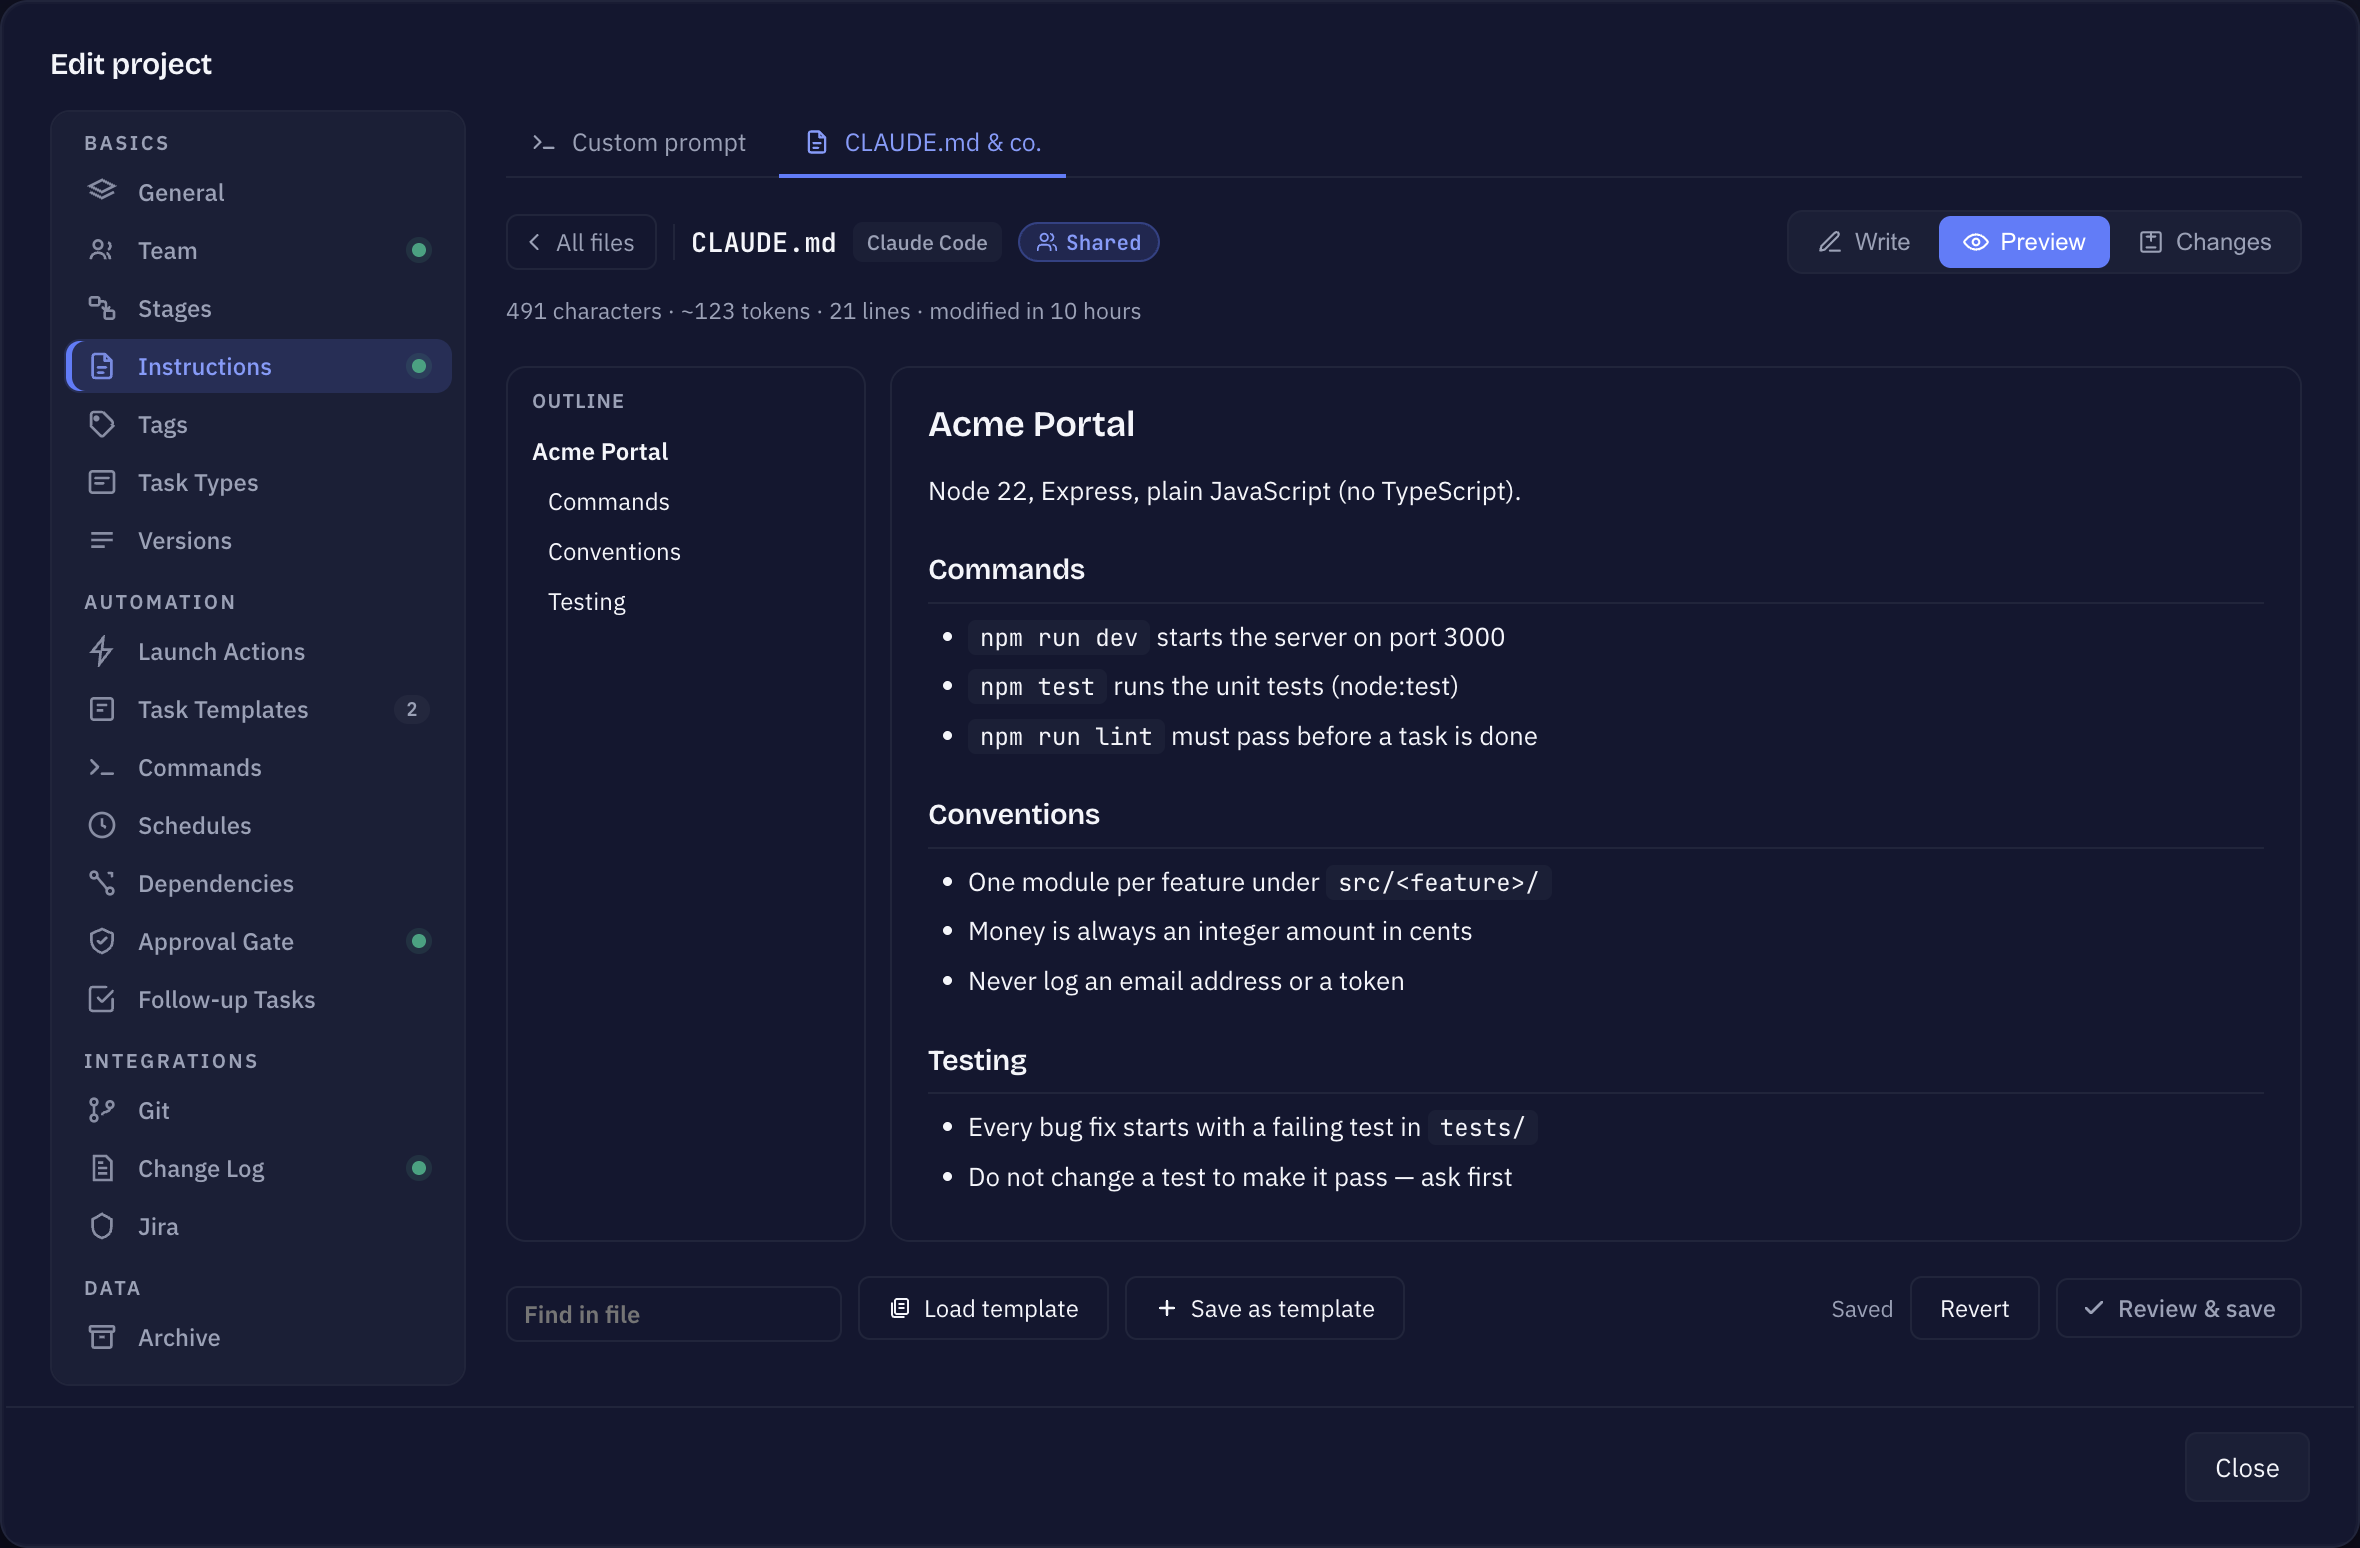Open the General settings layers icon
Screen dimensions: 2360x1548
[x=102, y=191]
